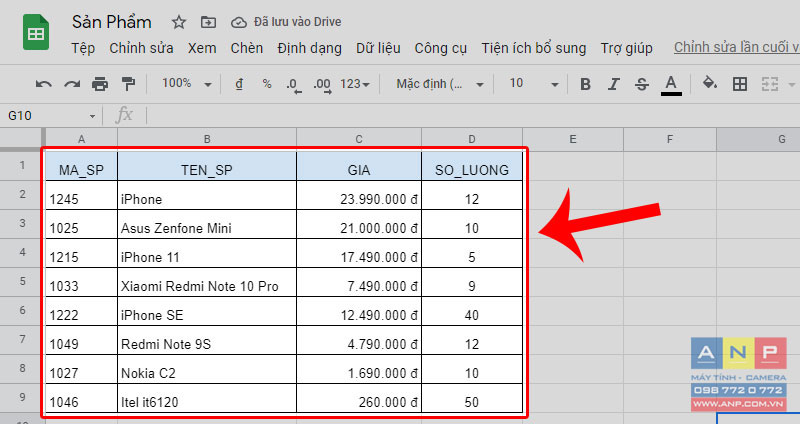Expand the G10 name box dropdown

(x=92, y=116)
